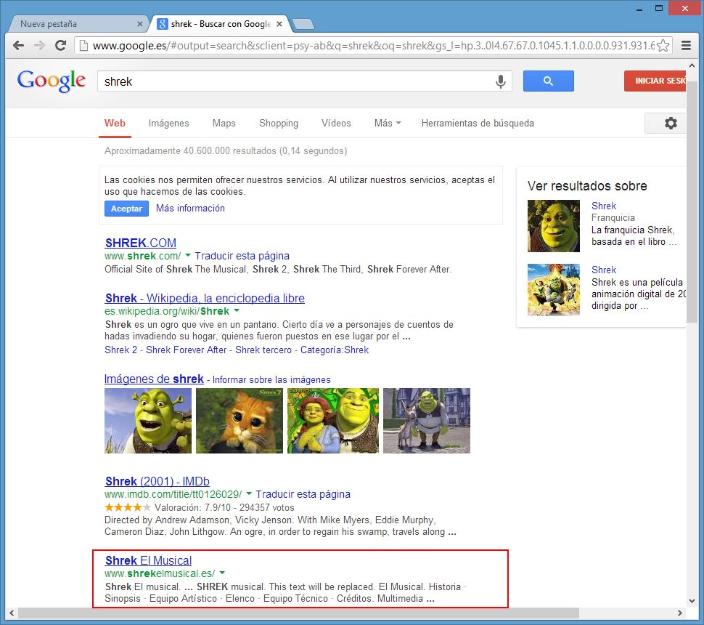
Task: Open the 'Shrek 2' sitelink
Action: click(x=120, y=350)
